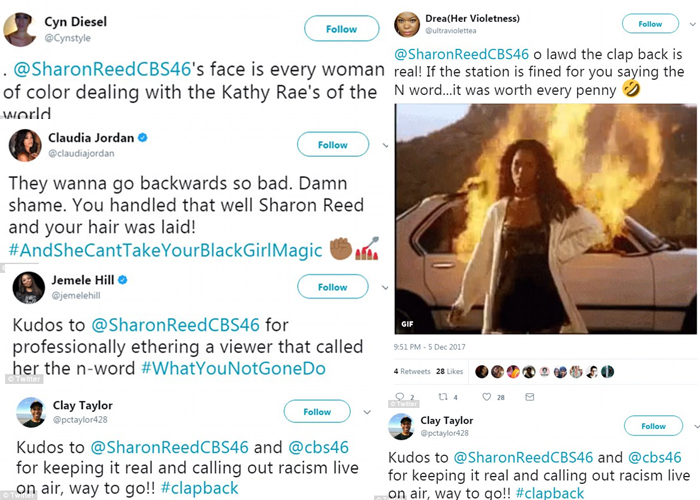
Task: Open Claudia Jordan's profile picture
Action: (x=25, y=145)
